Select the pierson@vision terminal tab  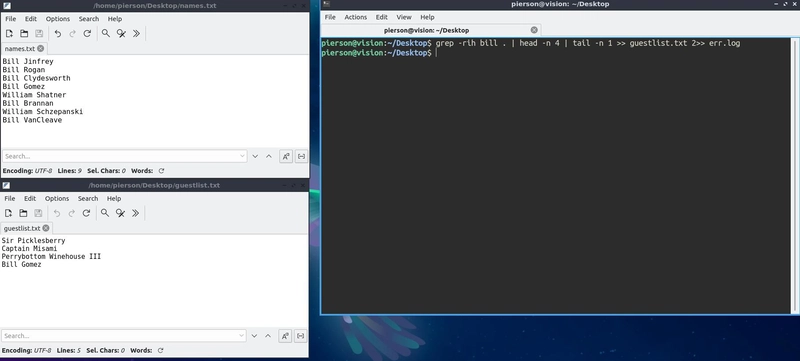pyautogui.click(x=431, y=30)
